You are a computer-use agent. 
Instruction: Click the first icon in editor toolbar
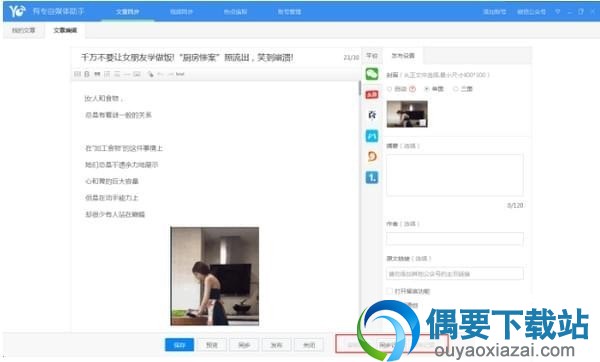[x=77, y=74]
